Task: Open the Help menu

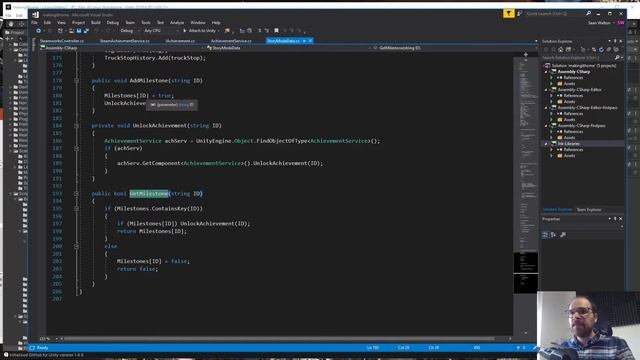Action: 216,23
